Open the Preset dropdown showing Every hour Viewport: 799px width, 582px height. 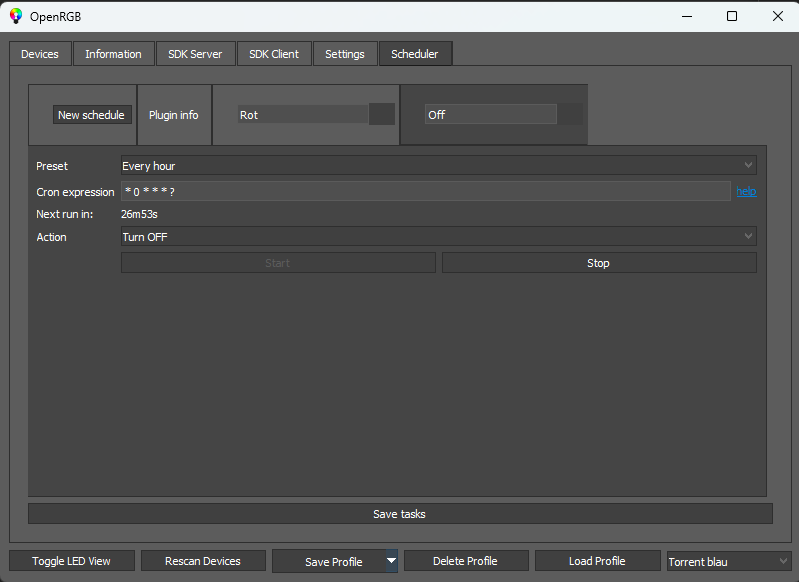pyautogui.click(x=438, y=166)
